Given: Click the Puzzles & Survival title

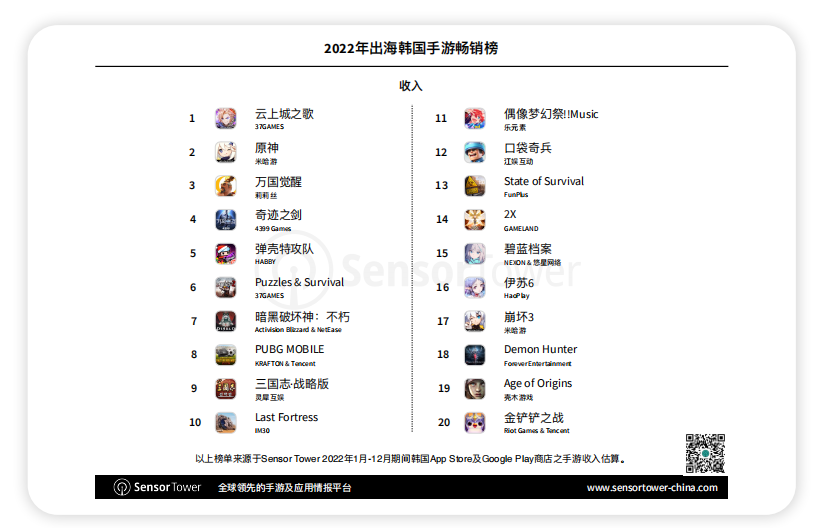Looking at the screenshot, I should [299, 282].
